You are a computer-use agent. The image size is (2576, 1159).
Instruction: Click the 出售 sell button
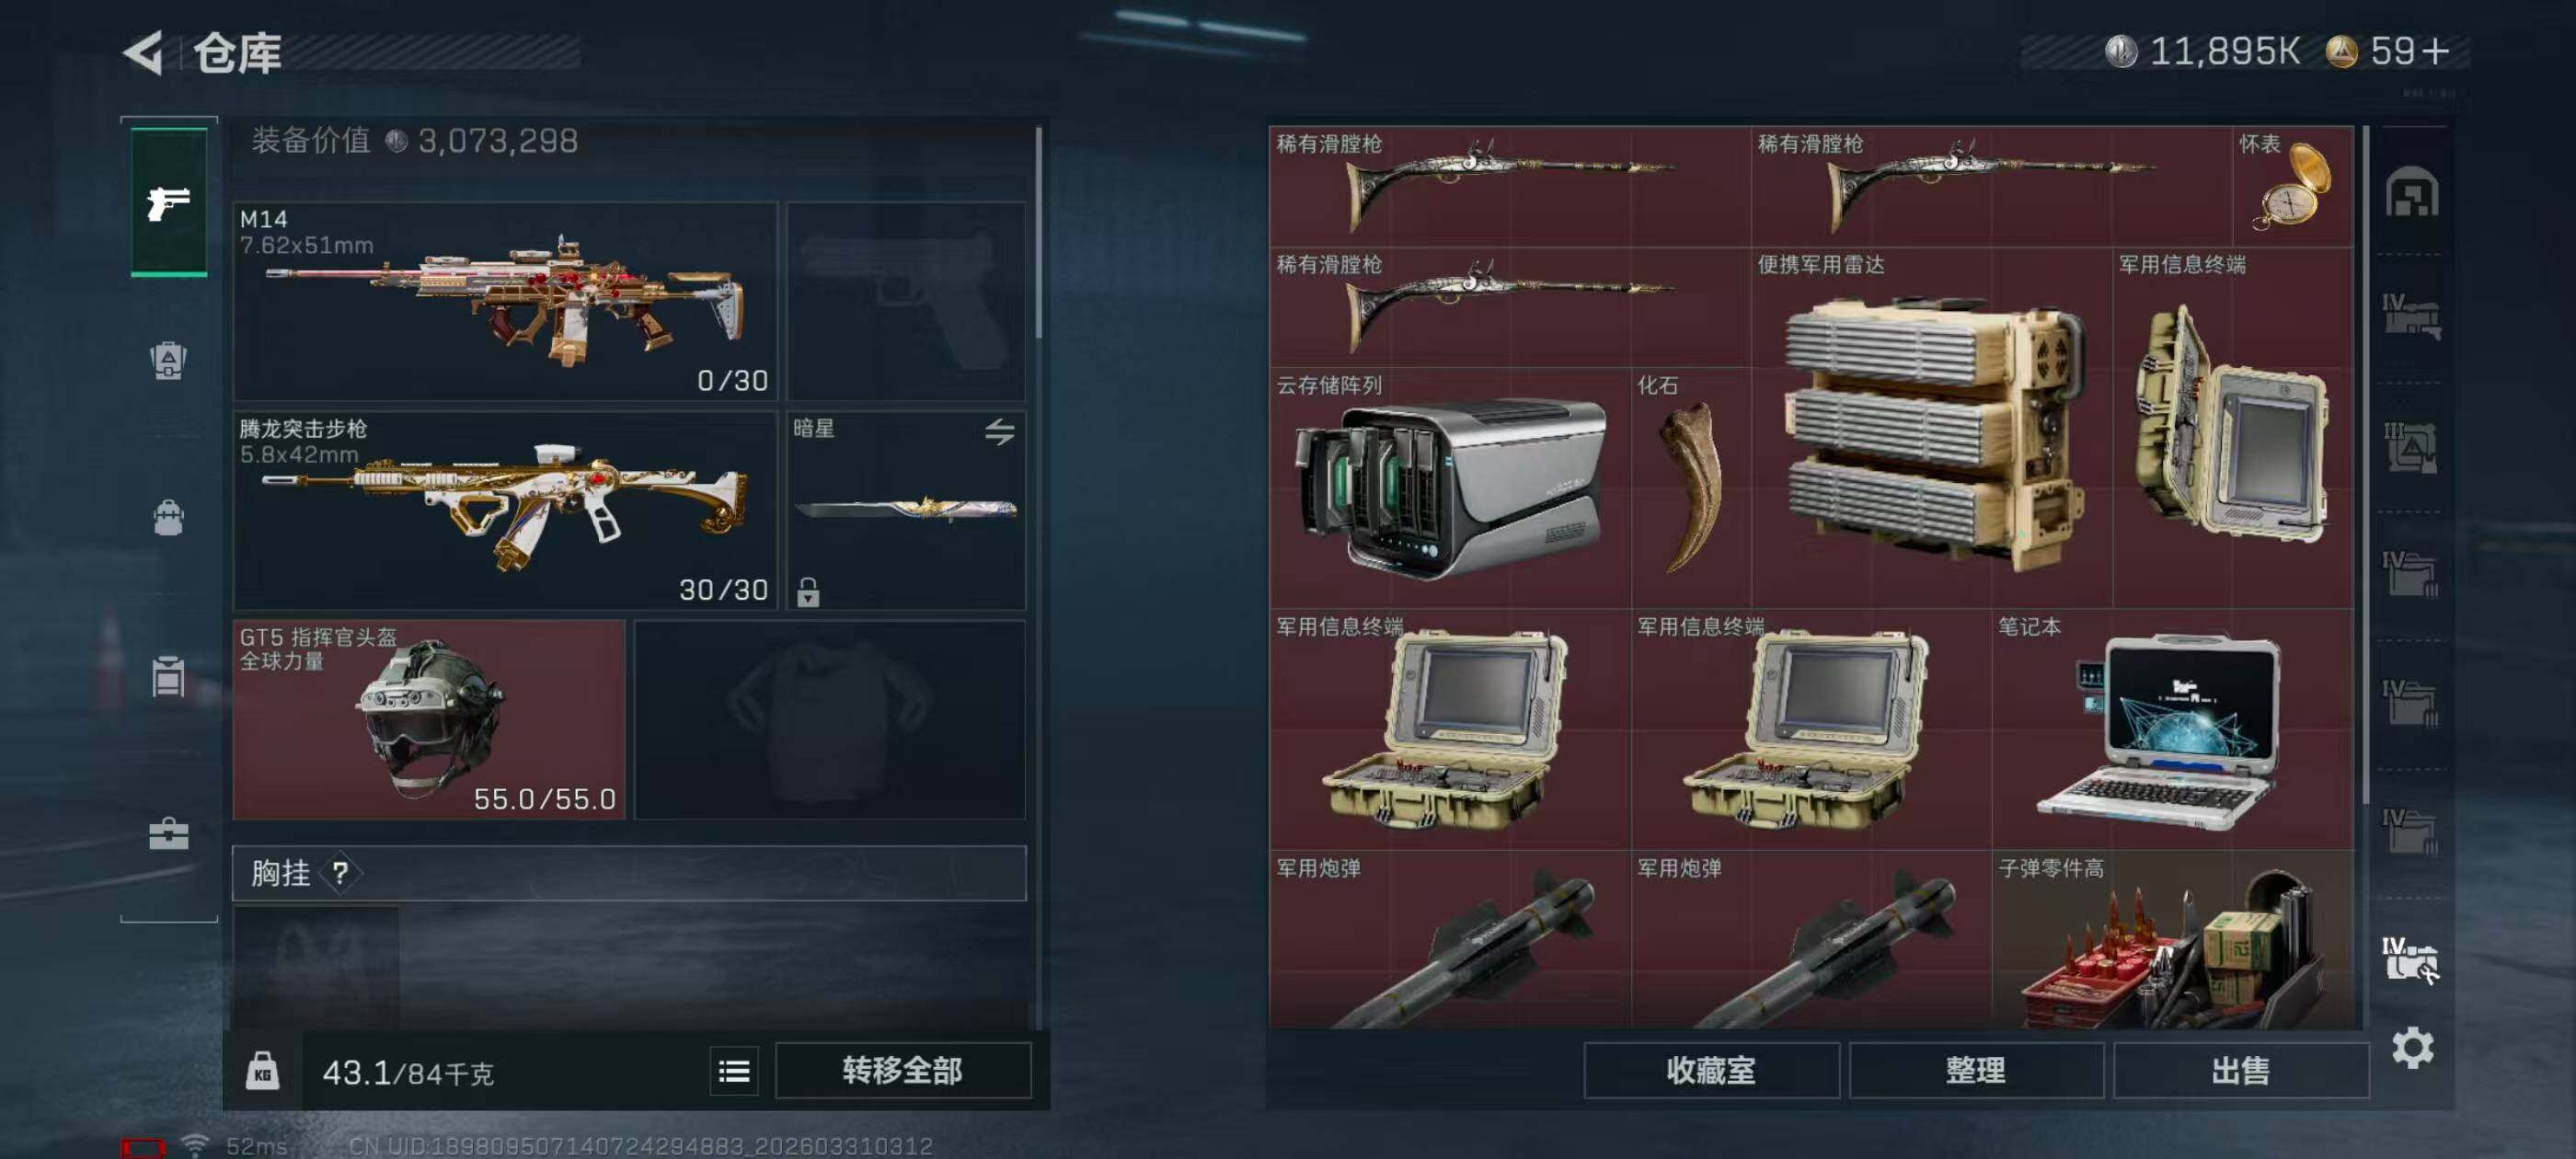[2240, 1071]
